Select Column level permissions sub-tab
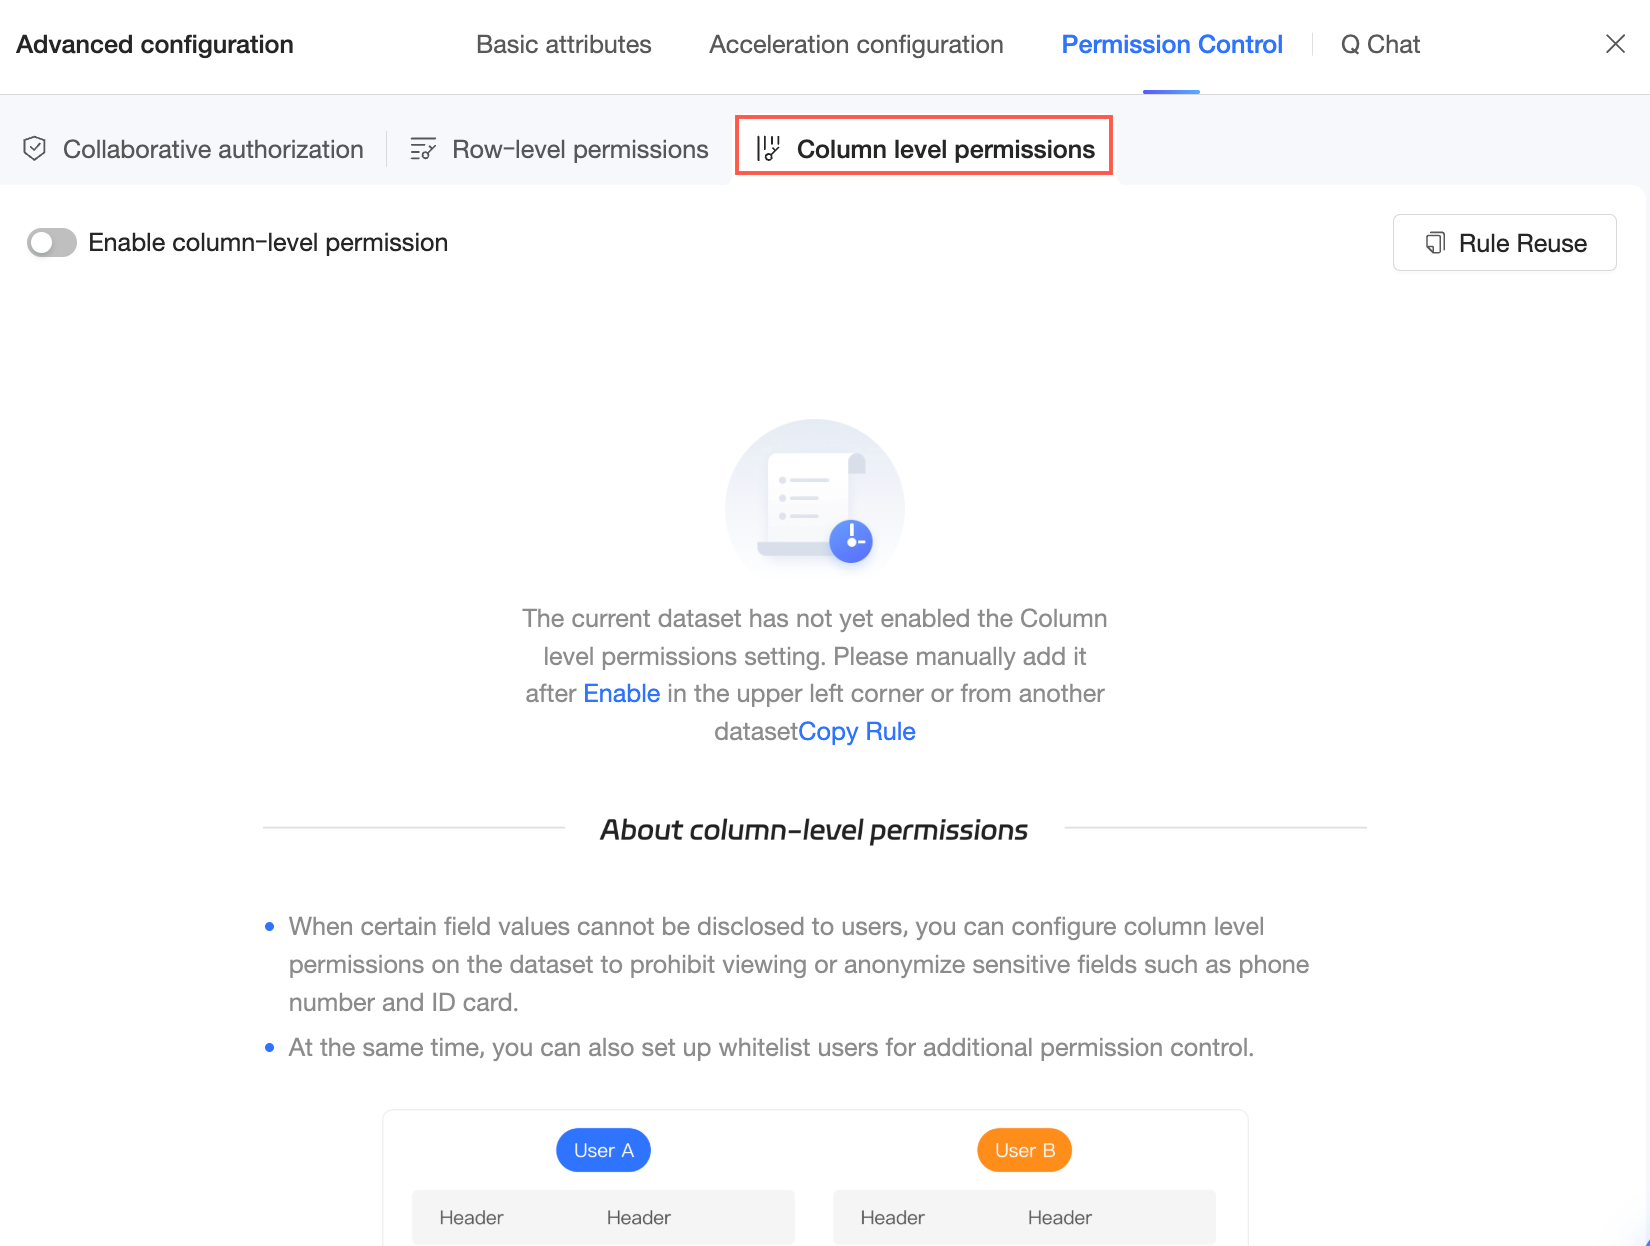The image size is (1650, 1246). (945, 150)
